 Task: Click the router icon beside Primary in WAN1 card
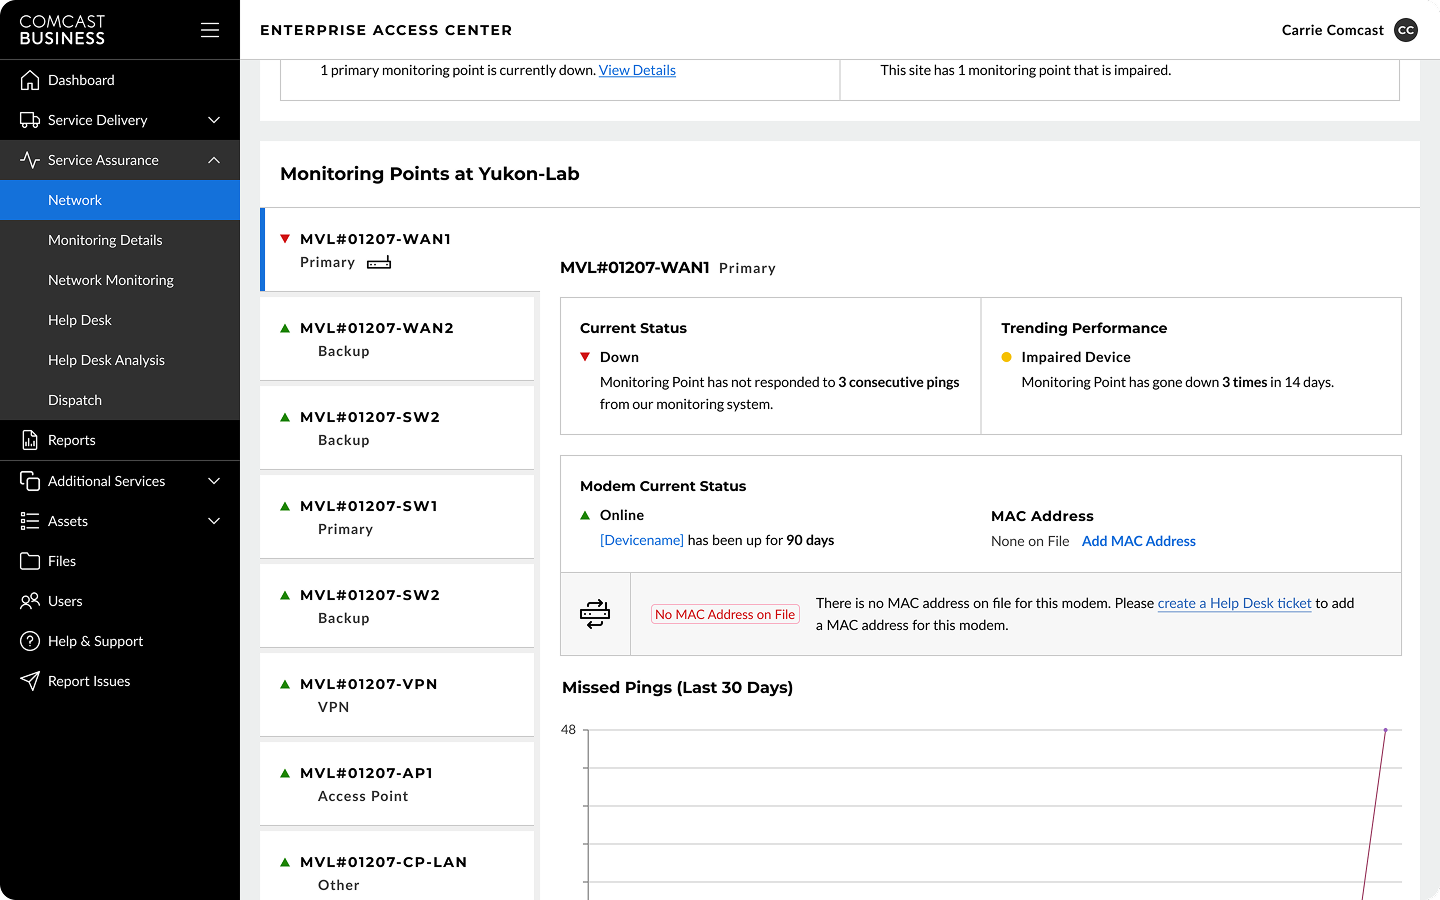click(379, 263)
